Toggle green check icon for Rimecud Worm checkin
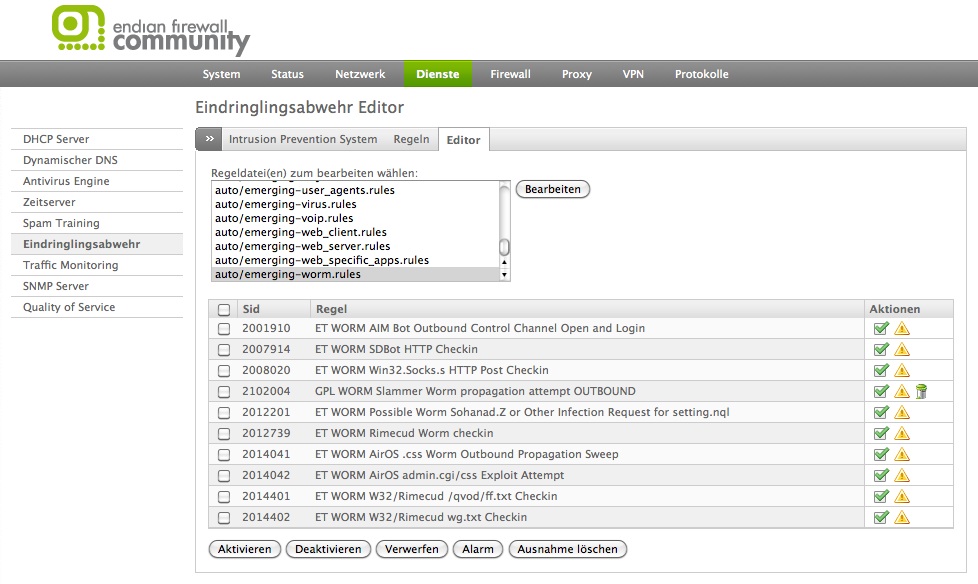This screenshot has height=584, width=978. point(881,433)
